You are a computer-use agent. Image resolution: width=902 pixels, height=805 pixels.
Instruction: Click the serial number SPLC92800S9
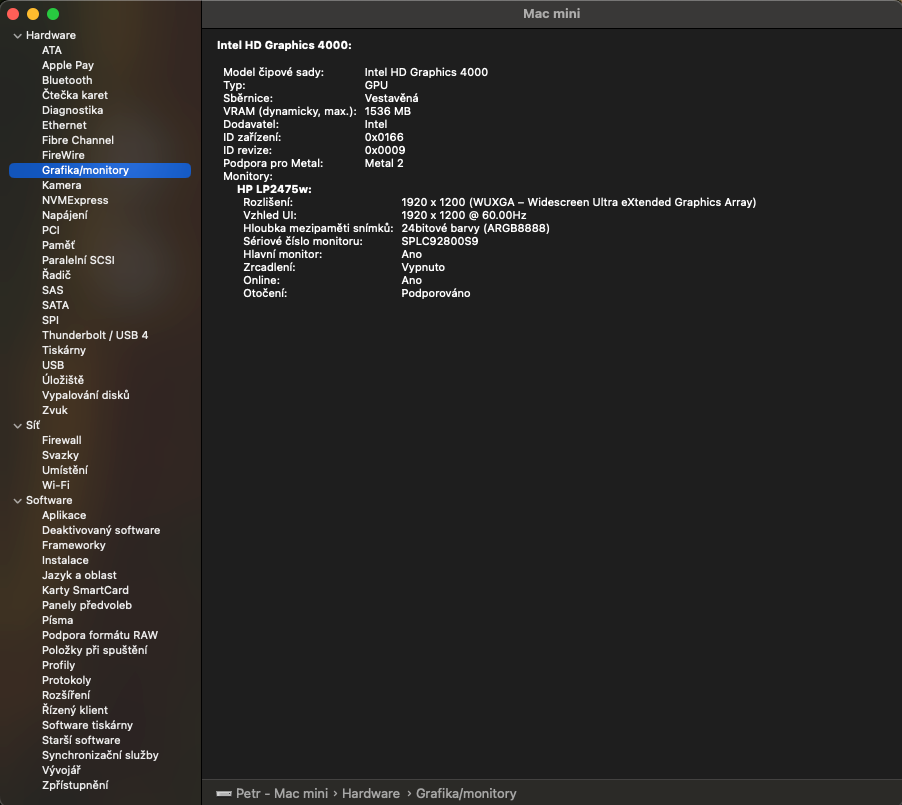439,242
